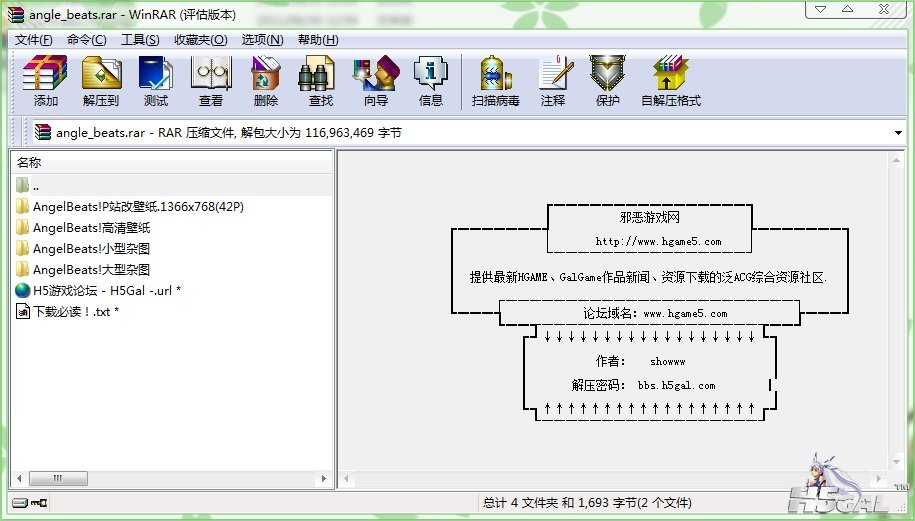Close the WinRAR window
Image resolution: width=915 pixels, height=521 pixels.
click(884, 9)
